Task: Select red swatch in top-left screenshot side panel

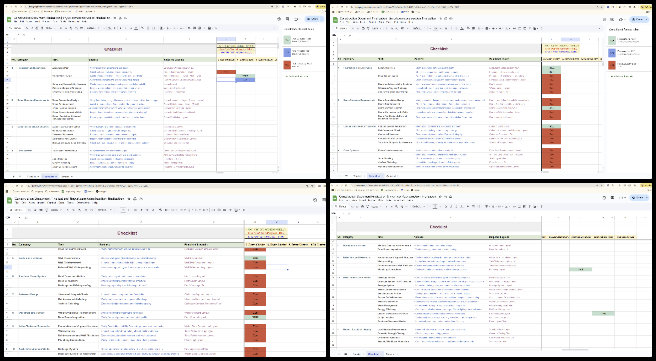Action: pos(287,65)
